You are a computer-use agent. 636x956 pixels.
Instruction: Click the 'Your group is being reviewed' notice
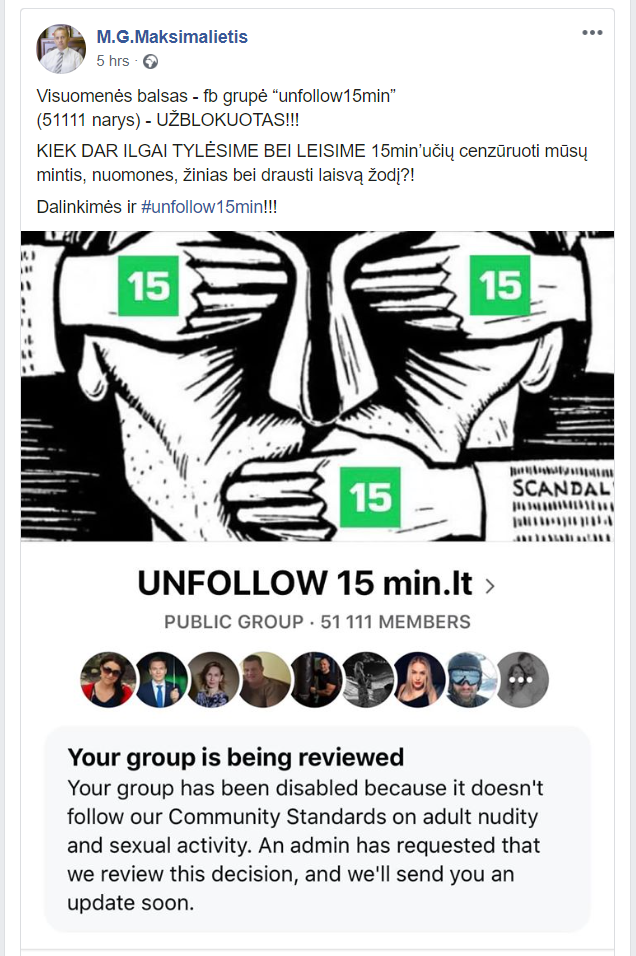point(236,756)
